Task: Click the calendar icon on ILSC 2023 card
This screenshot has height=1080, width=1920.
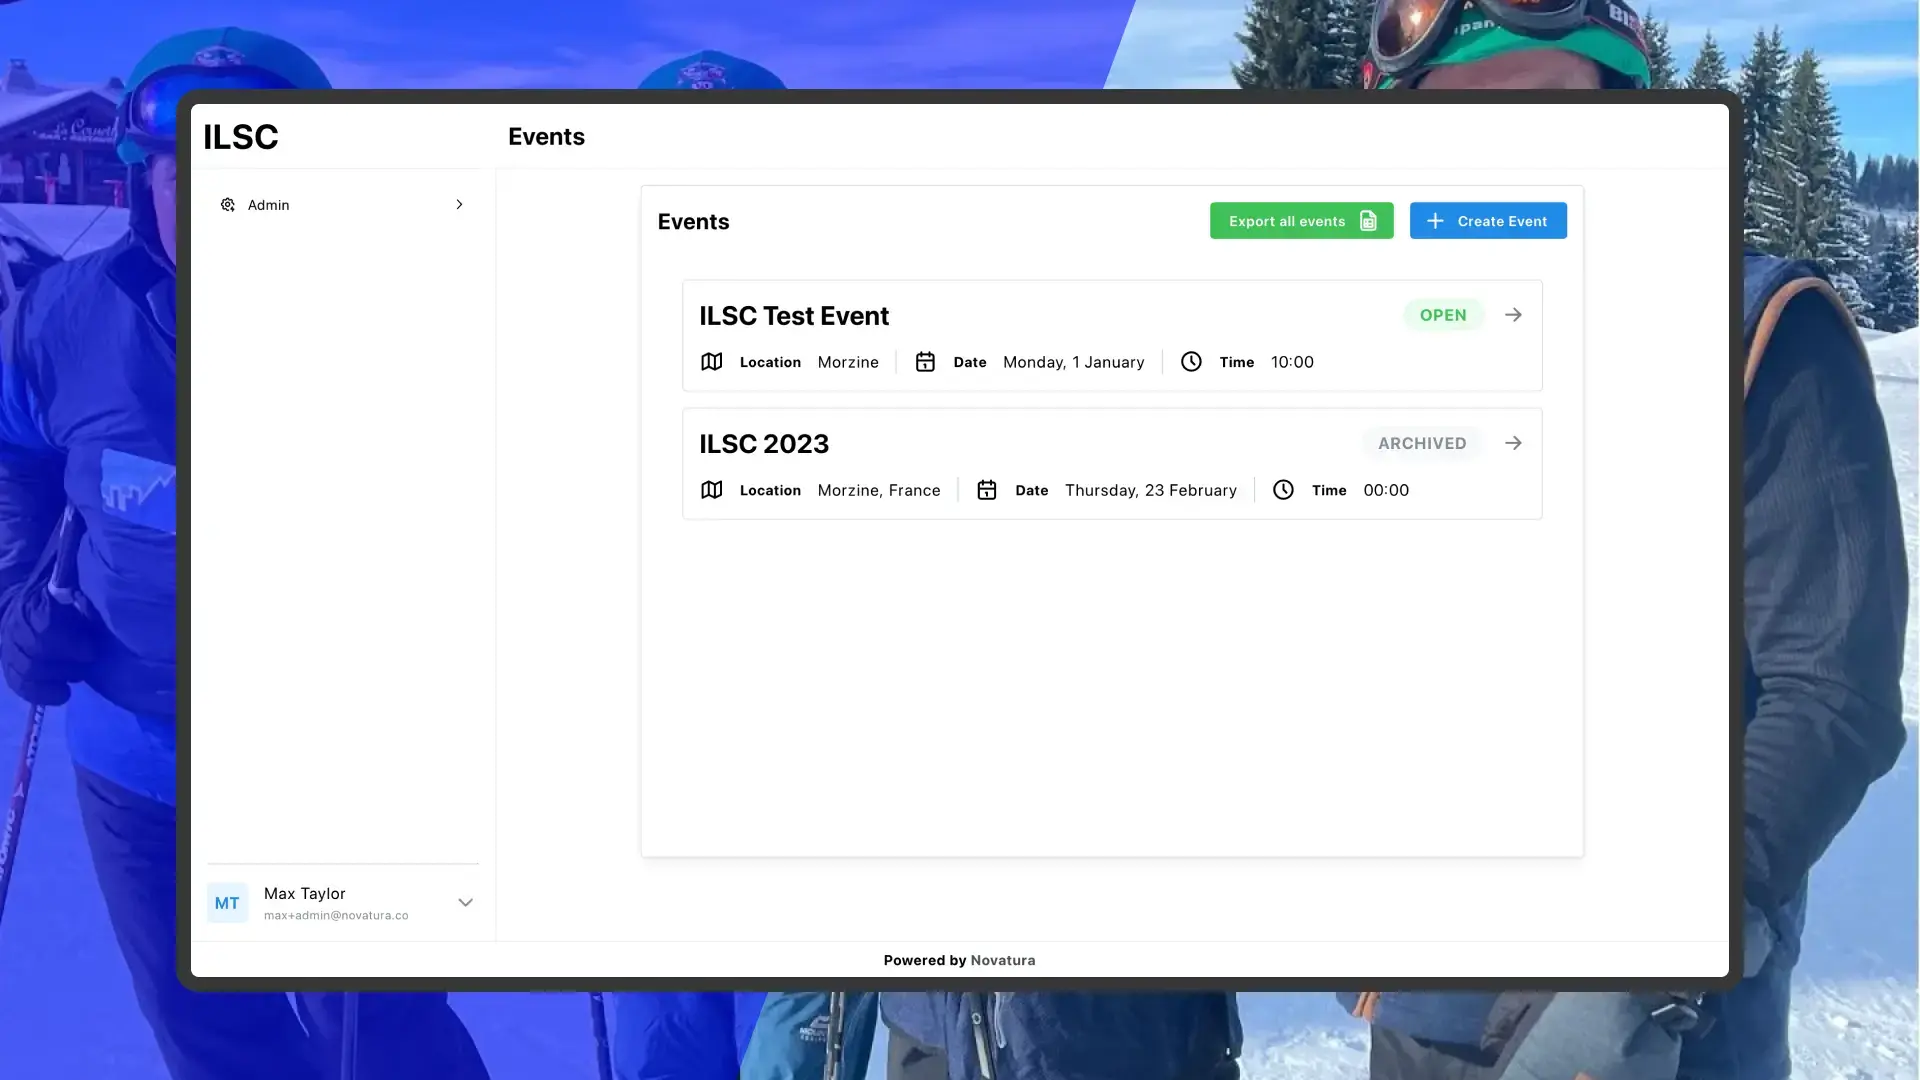Action: tap(987, 490)
